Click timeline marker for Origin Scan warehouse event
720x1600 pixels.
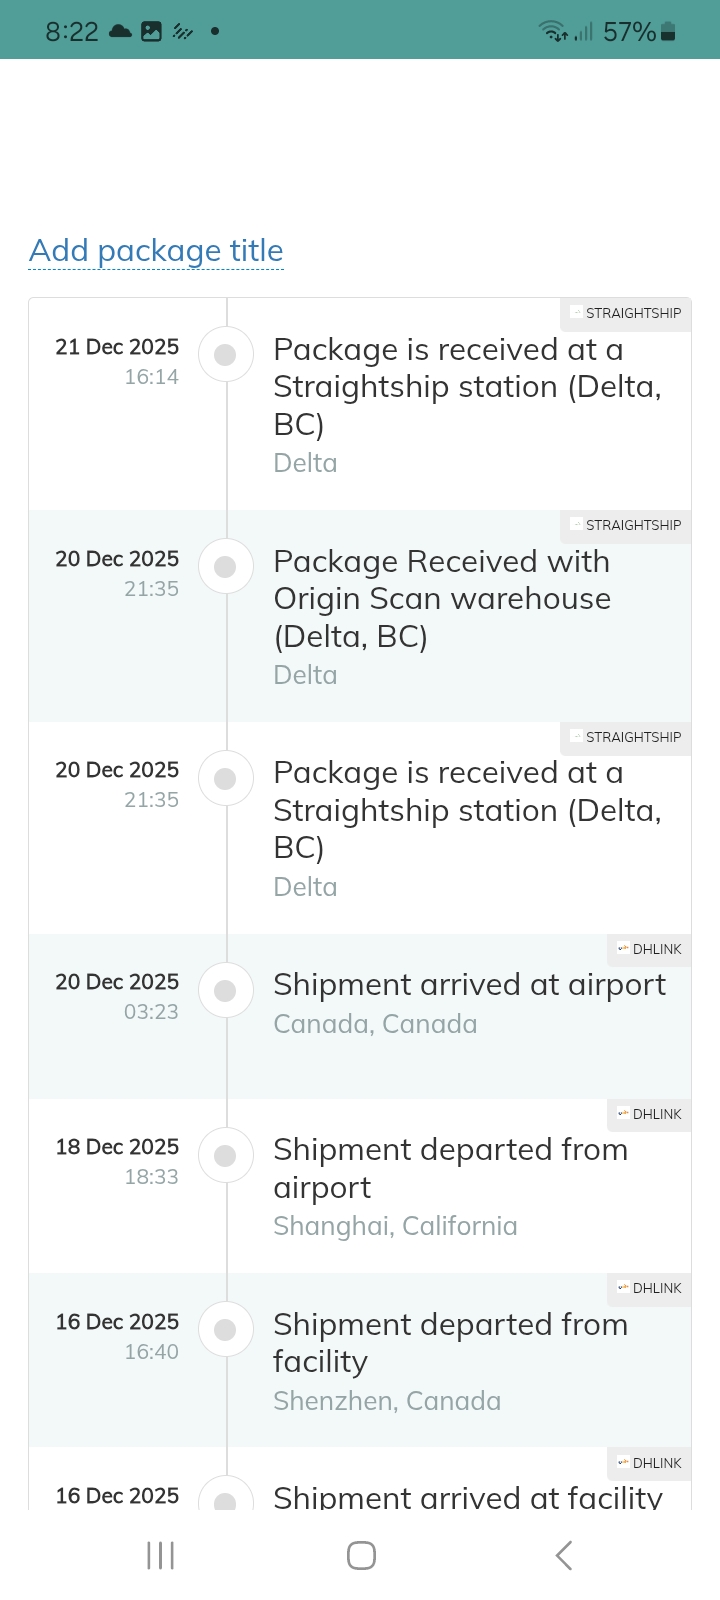[226, 566]
